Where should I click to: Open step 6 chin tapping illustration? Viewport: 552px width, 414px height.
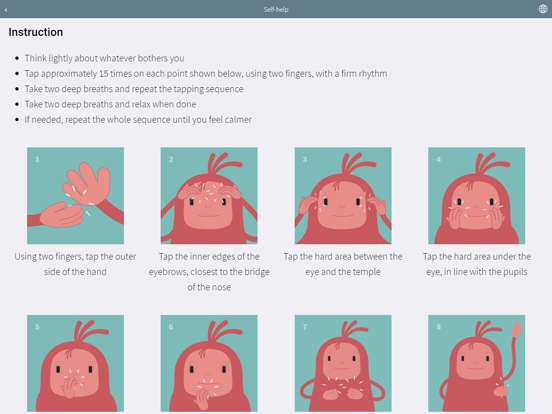pos(209,363)
